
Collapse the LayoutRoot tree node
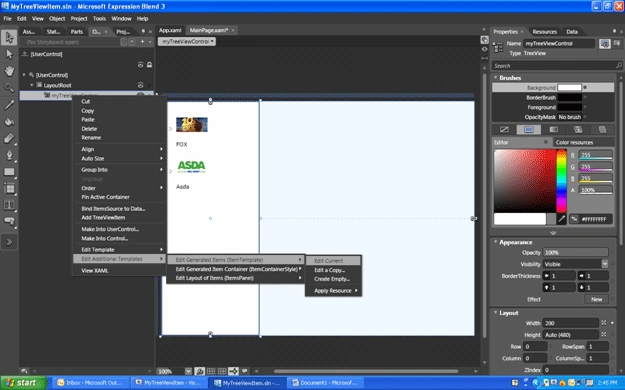[32, 85]
